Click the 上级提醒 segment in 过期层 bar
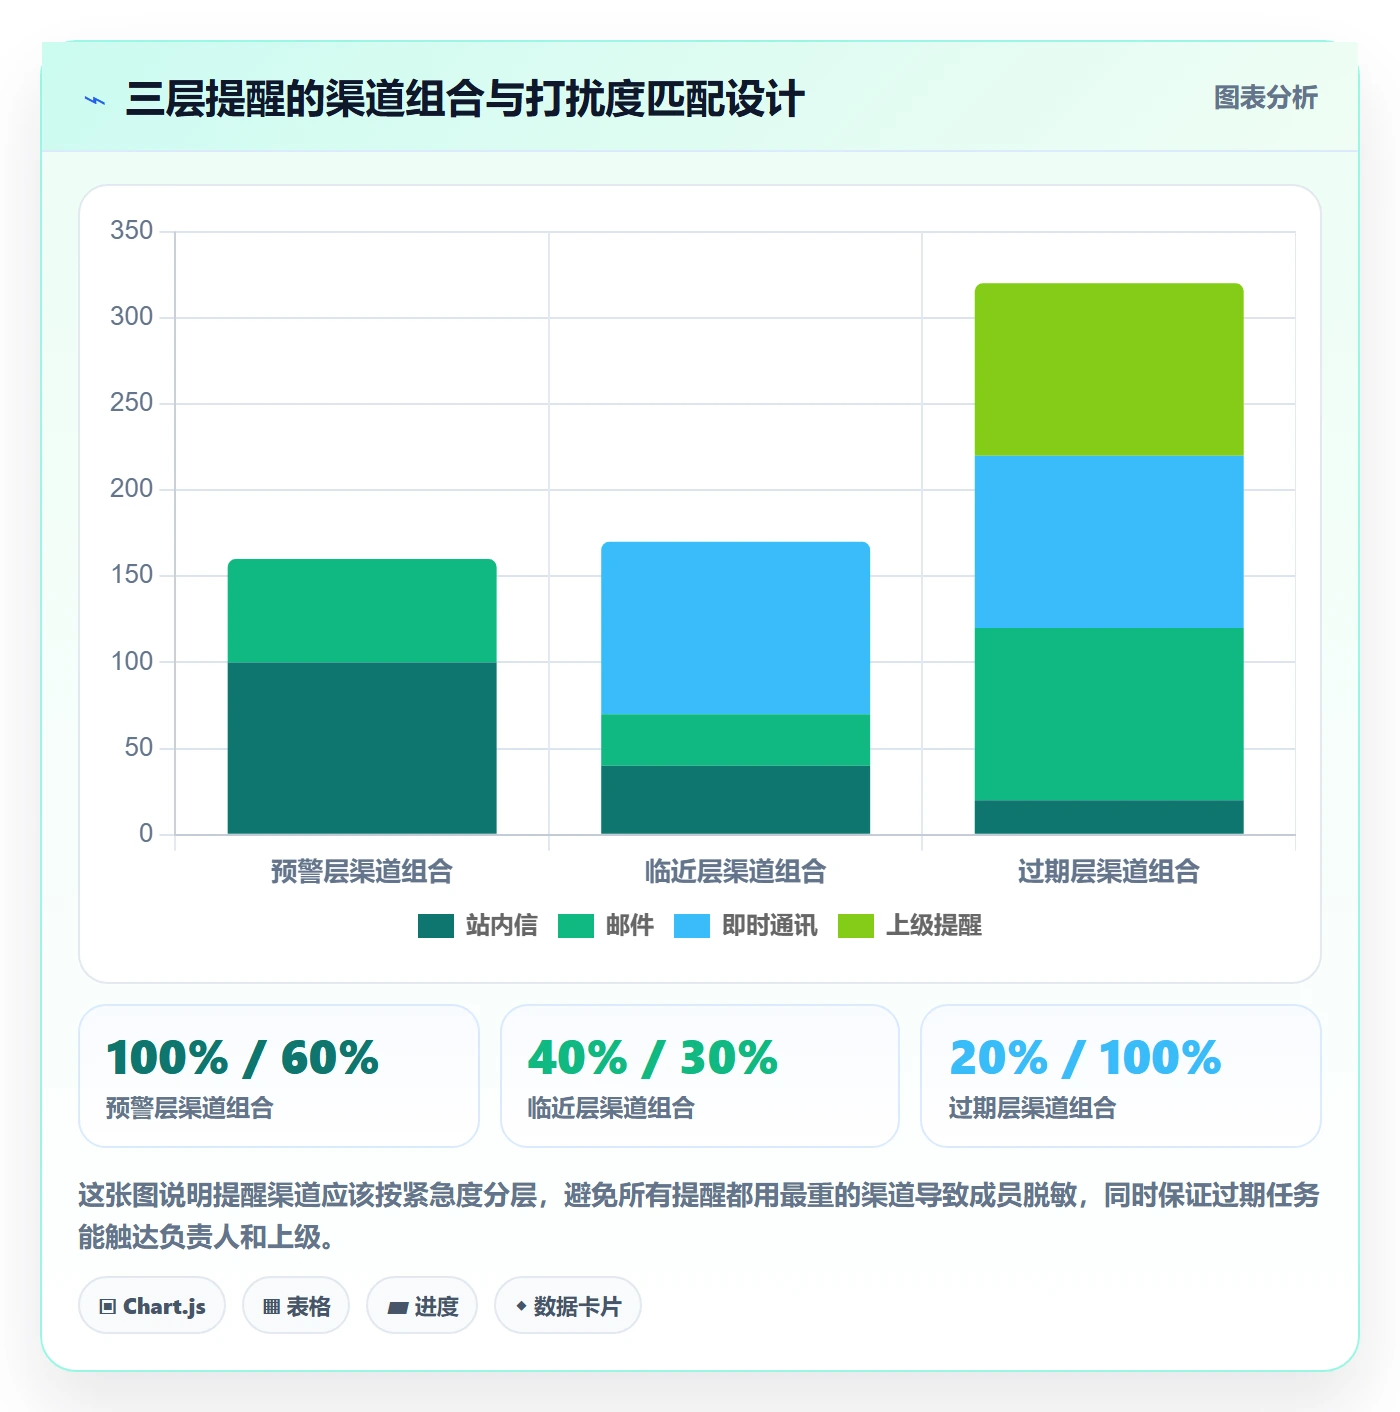The height and width of the screenshot is (1412, 1400). [x=1109, y=370]
